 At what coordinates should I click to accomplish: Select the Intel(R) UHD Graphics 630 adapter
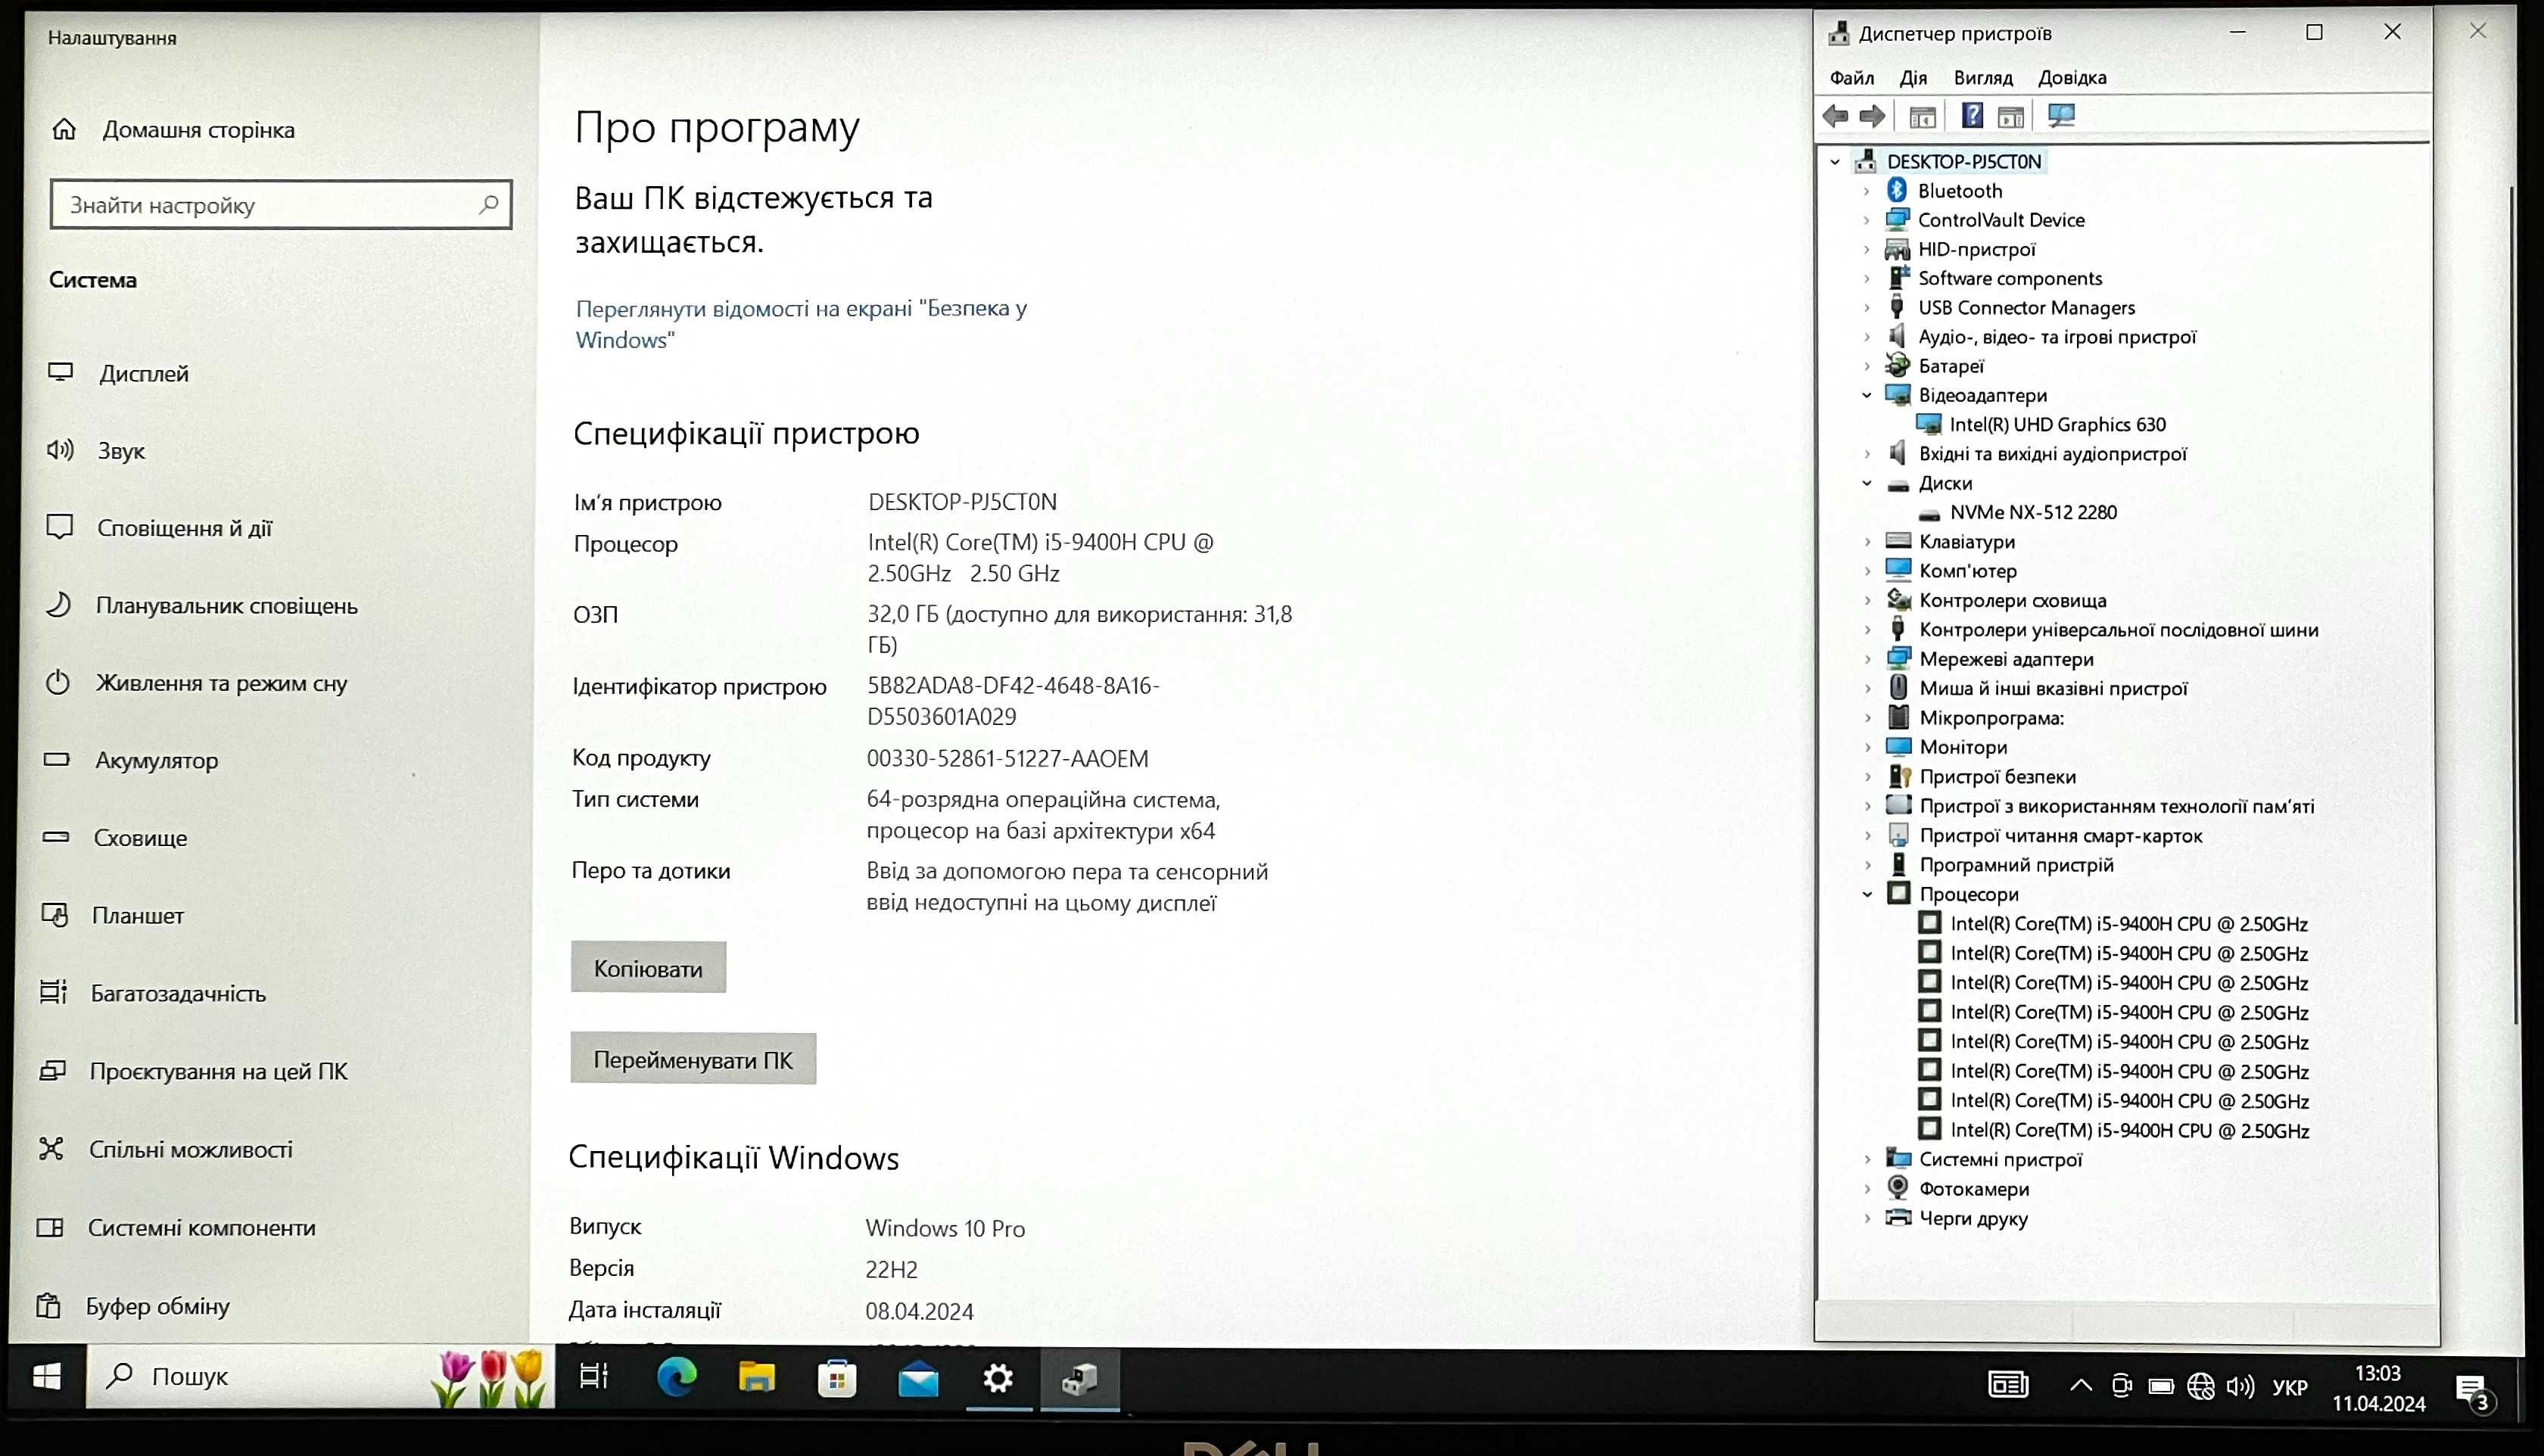click(x=2057, y=424)
